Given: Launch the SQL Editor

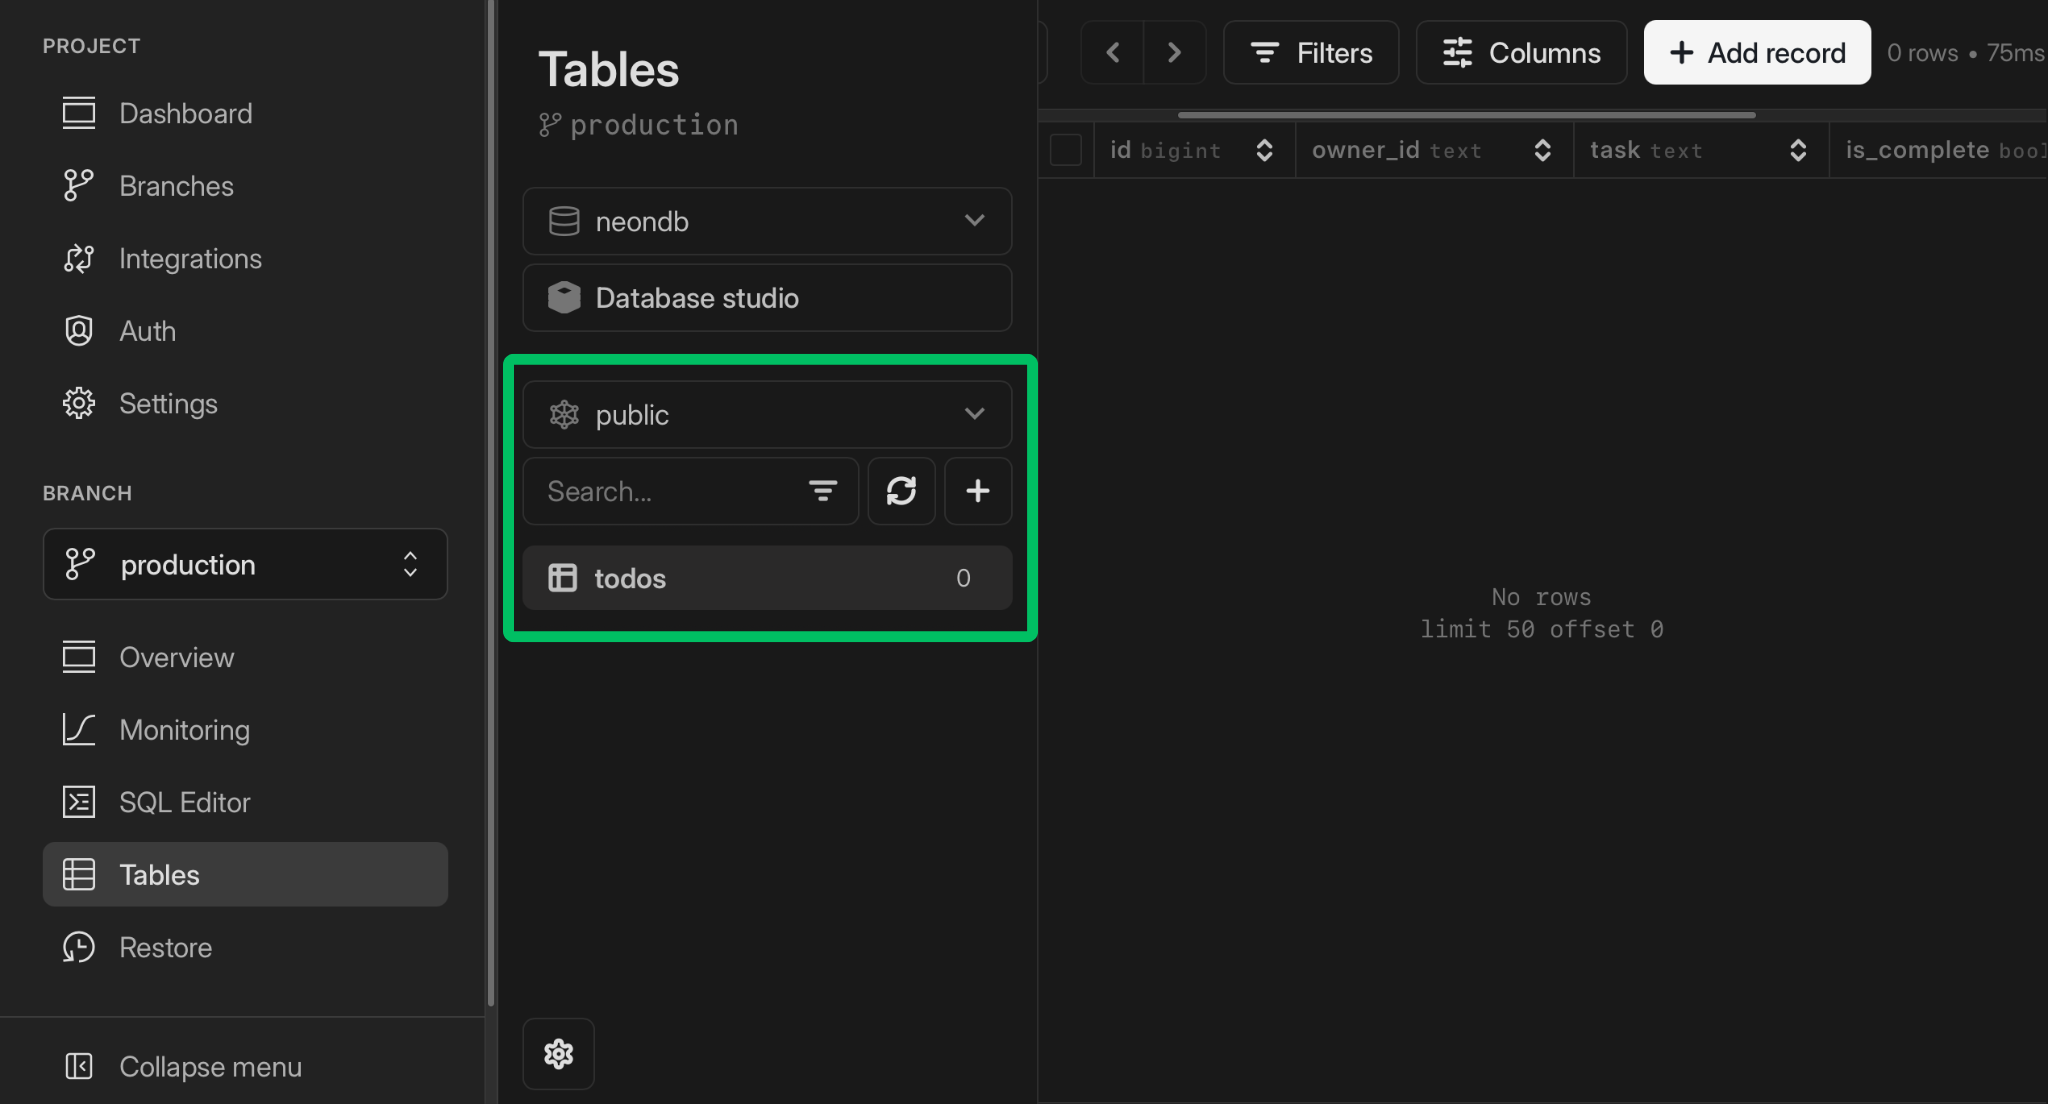Looking at the screenshot, I should click(x=184, y=801).
